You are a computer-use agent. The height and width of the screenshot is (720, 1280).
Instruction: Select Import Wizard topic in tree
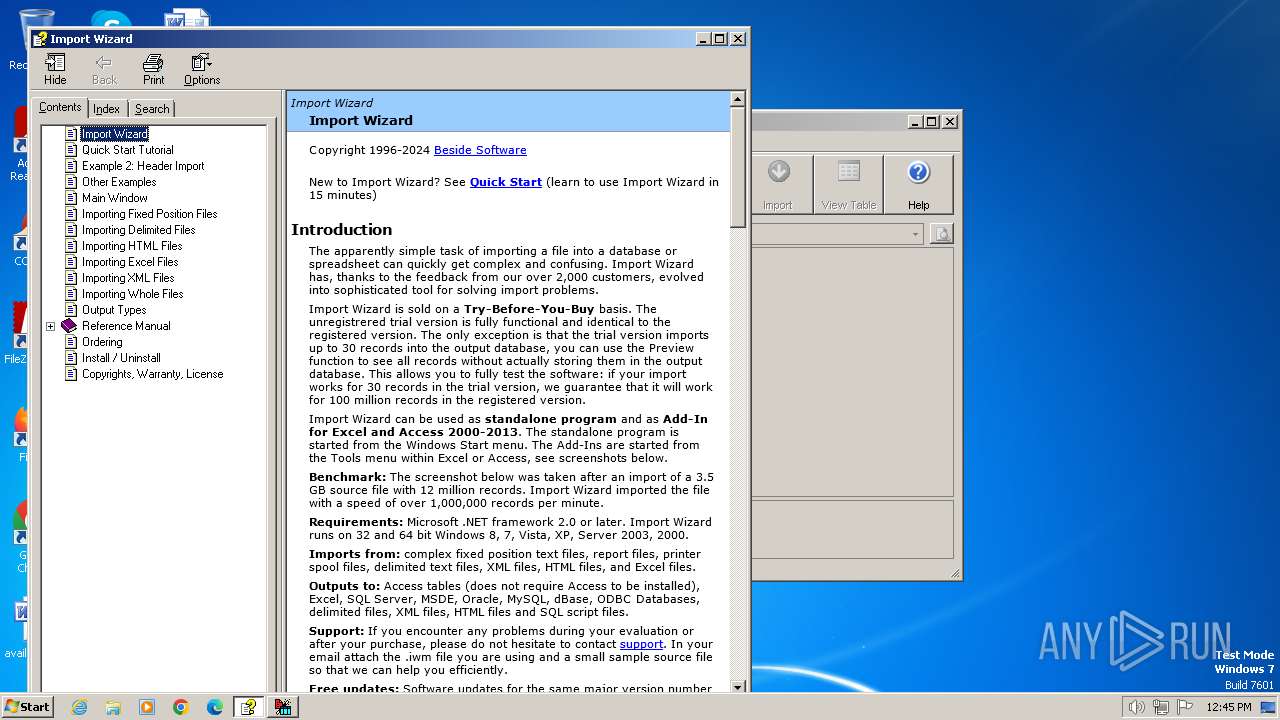pos(115,134)
